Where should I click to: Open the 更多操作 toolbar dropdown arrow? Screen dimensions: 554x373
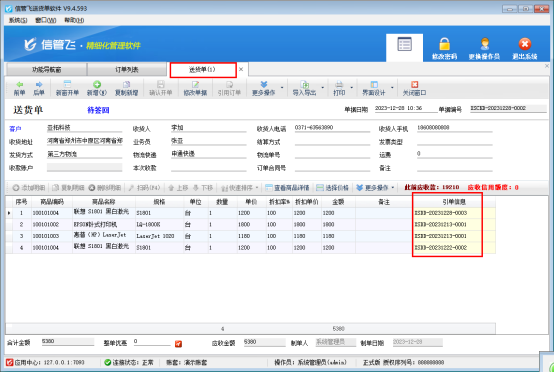(282, 88)
